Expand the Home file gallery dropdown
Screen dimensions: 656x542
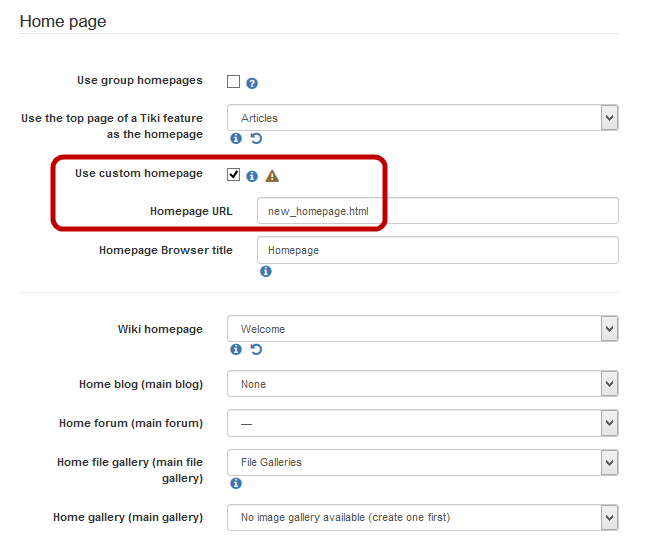click(x=422, y=462)
